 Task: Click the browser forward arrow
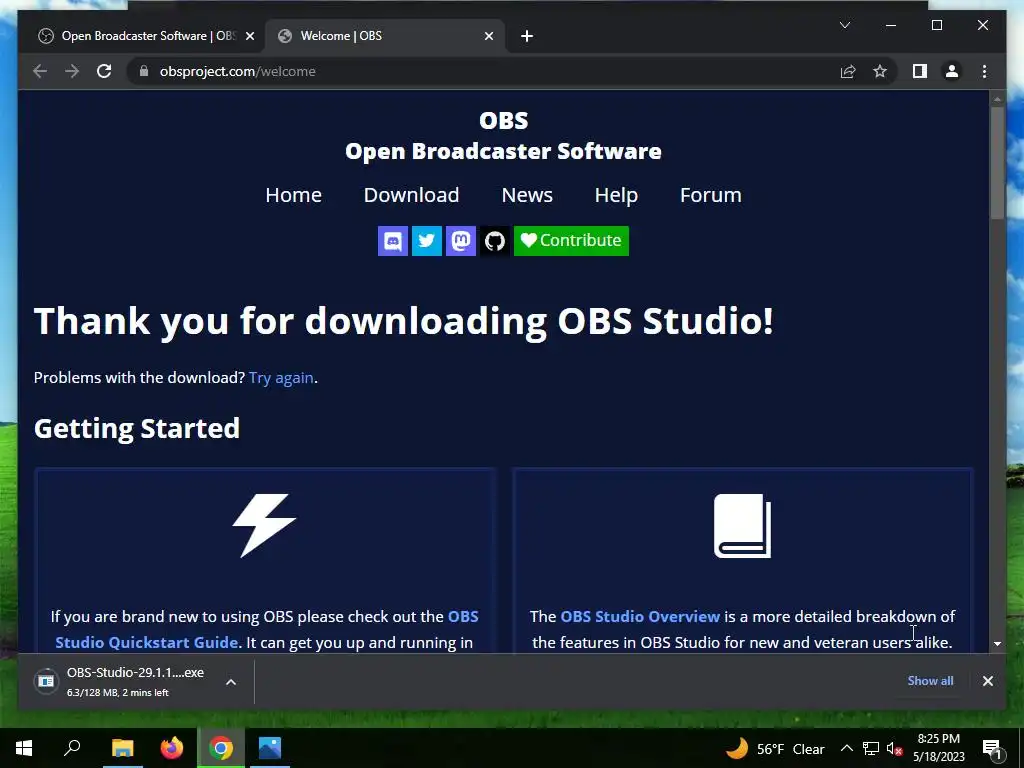pos(72,71)
